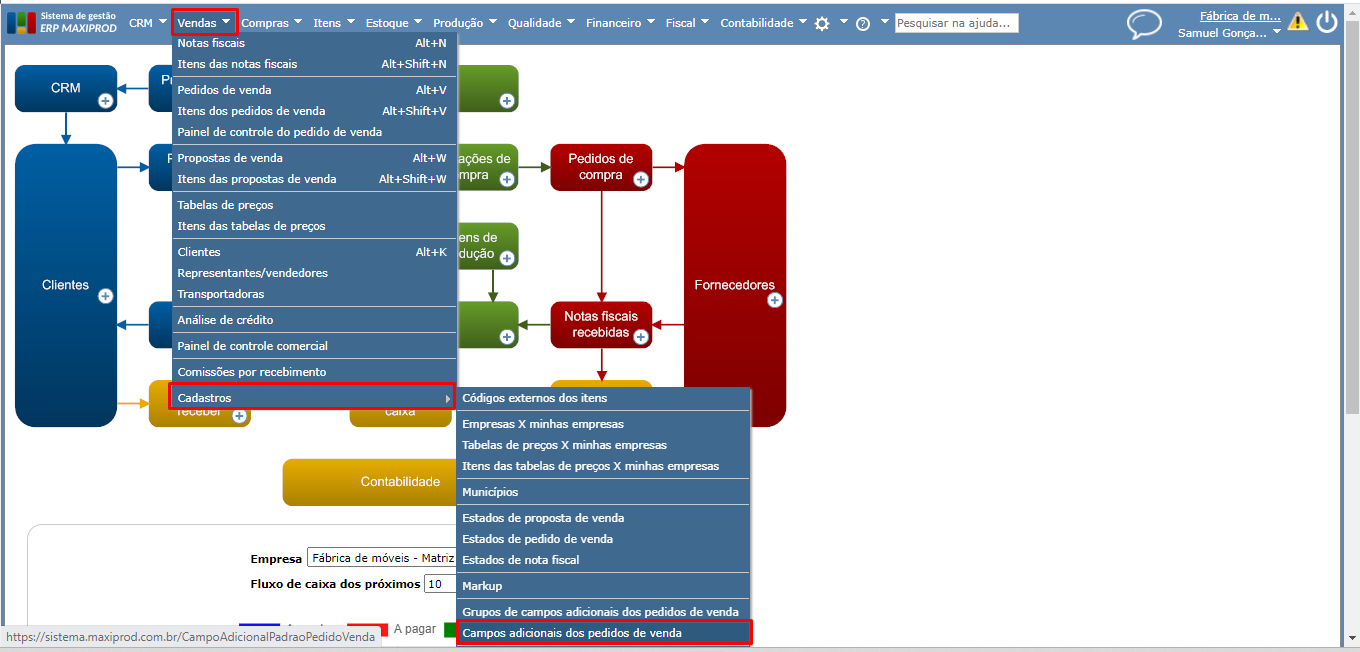Click the ERP MAXIPROD logo
Image resolution: width=1360 pixels, height=652 pixels.
pos(62,22)
